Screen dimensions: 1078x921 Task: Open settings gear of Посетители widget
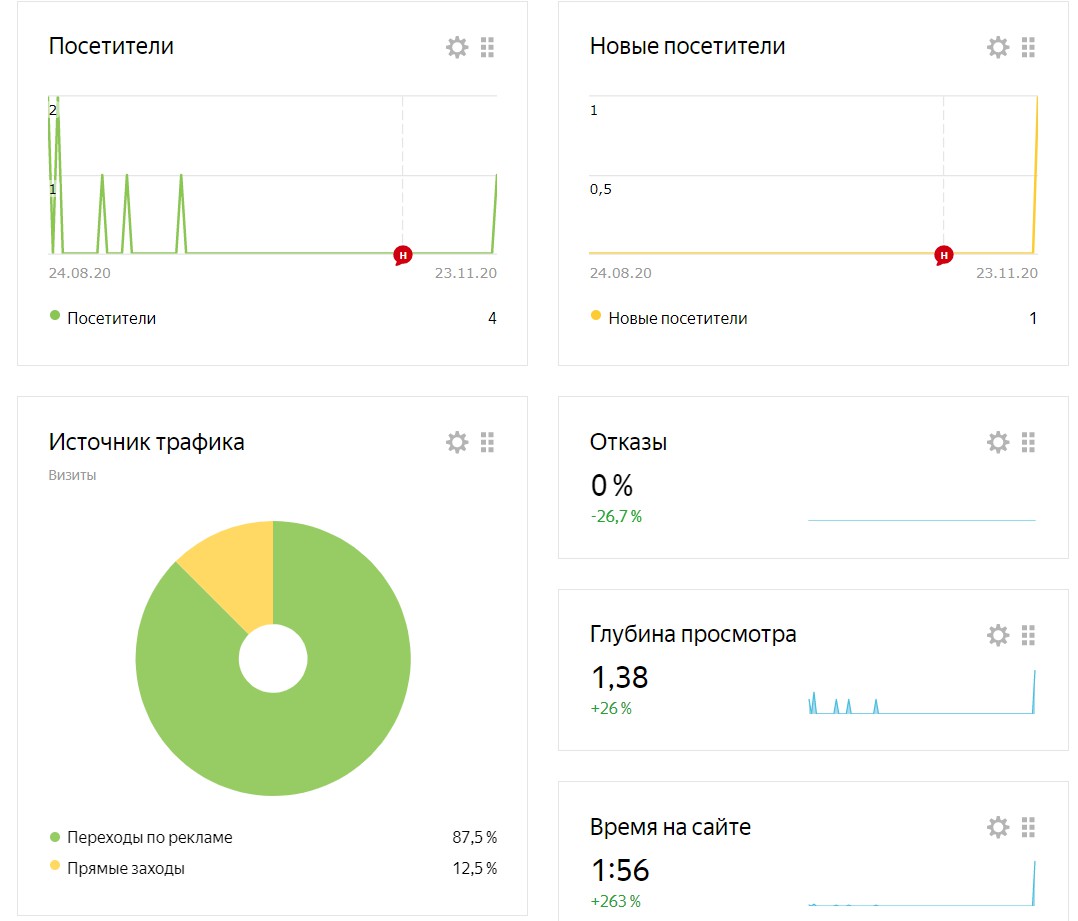click(x=457, y=47)
